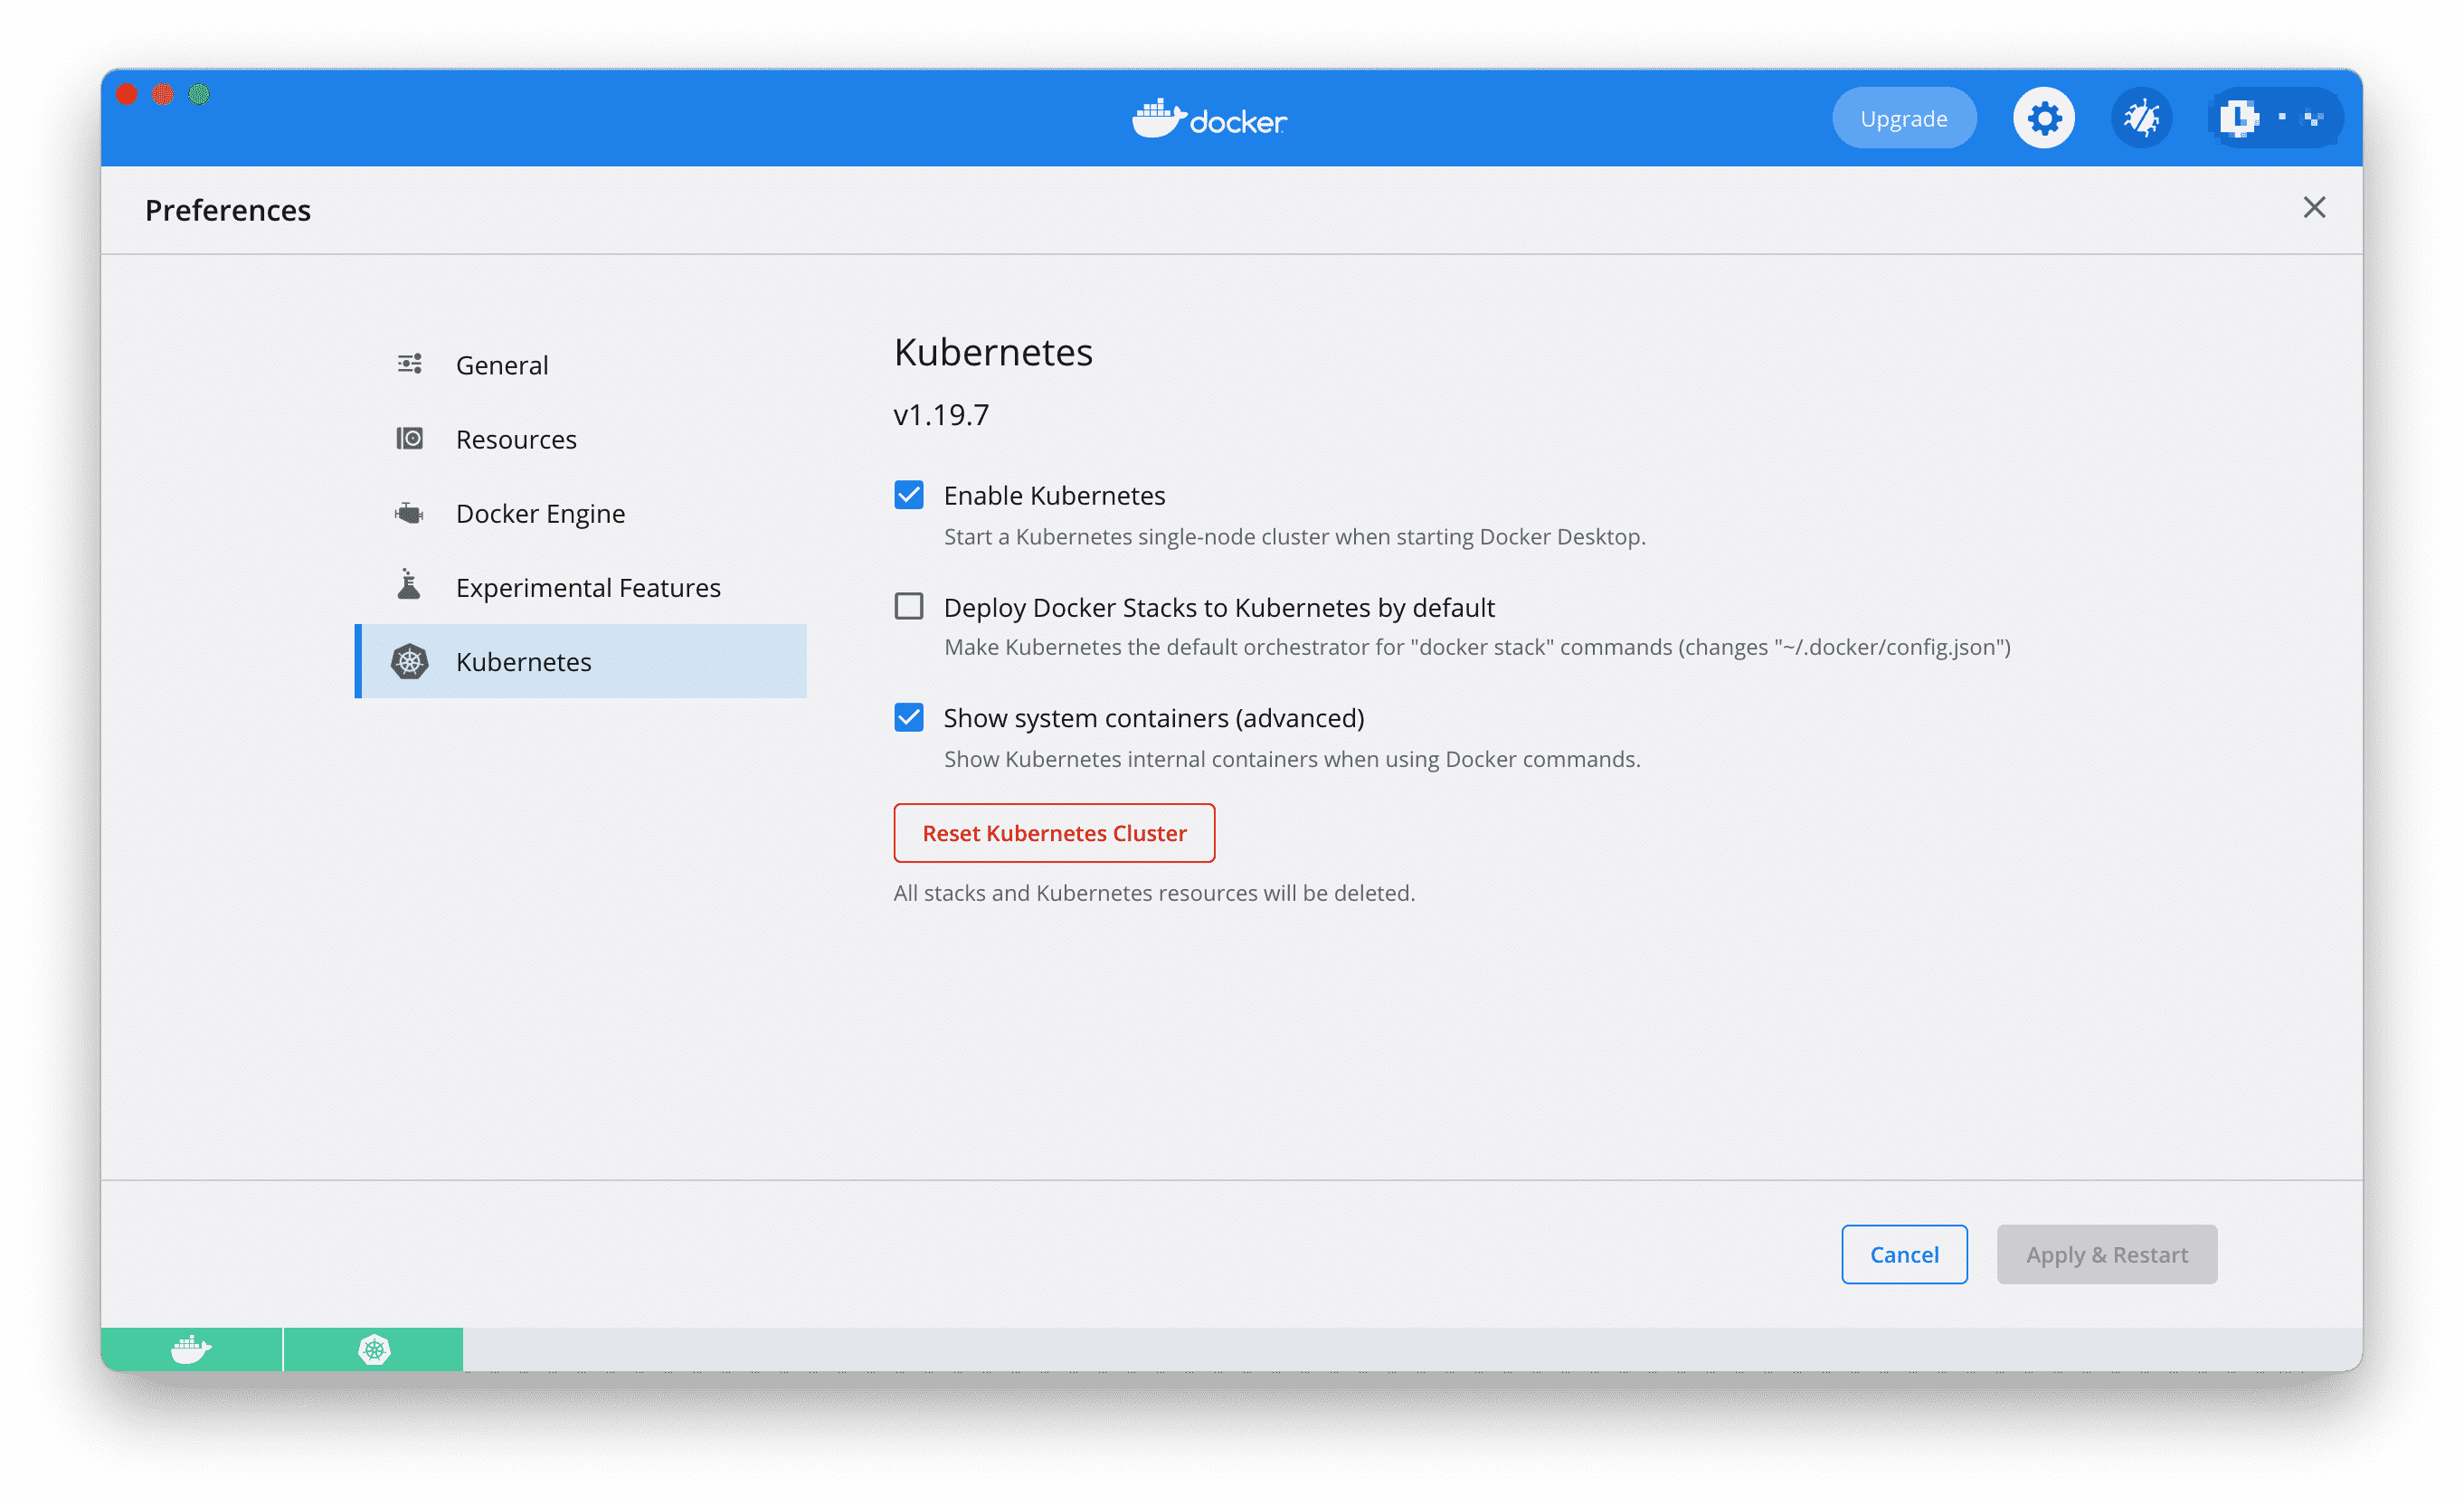Uncheck Show system containers (advanced)
Image resolution: width=2464 pixels, height=1505 pixels.
pyautogui.click(x=908, y=717)
